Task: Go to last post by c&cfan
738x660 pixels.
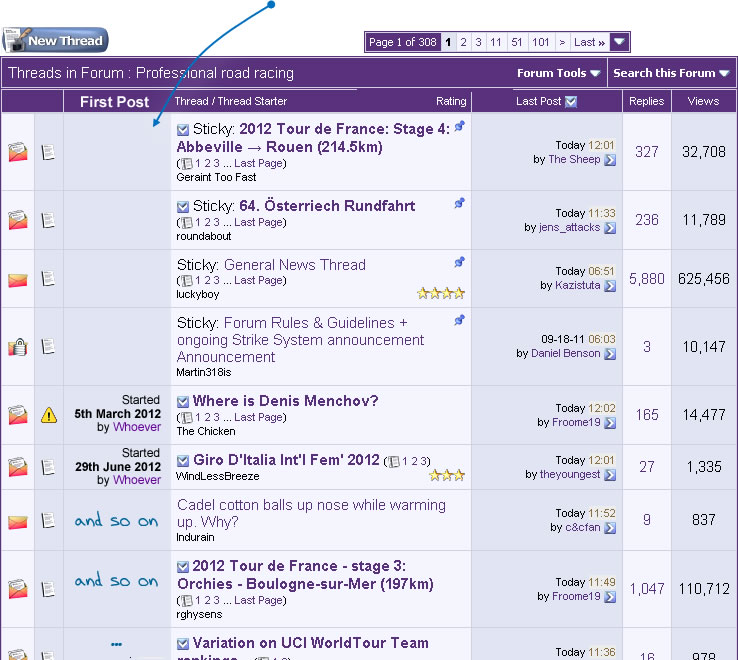Action: point(610,528)
